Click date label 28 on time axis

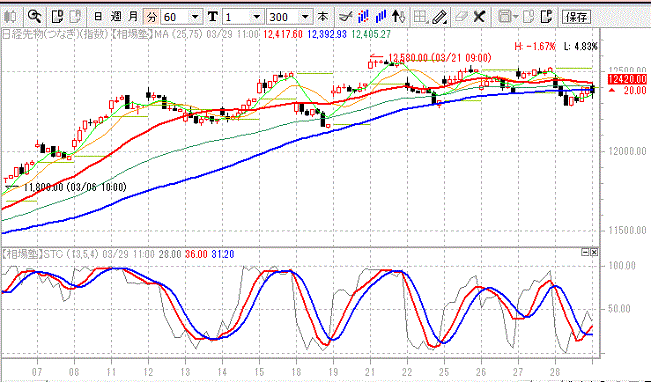555,371
